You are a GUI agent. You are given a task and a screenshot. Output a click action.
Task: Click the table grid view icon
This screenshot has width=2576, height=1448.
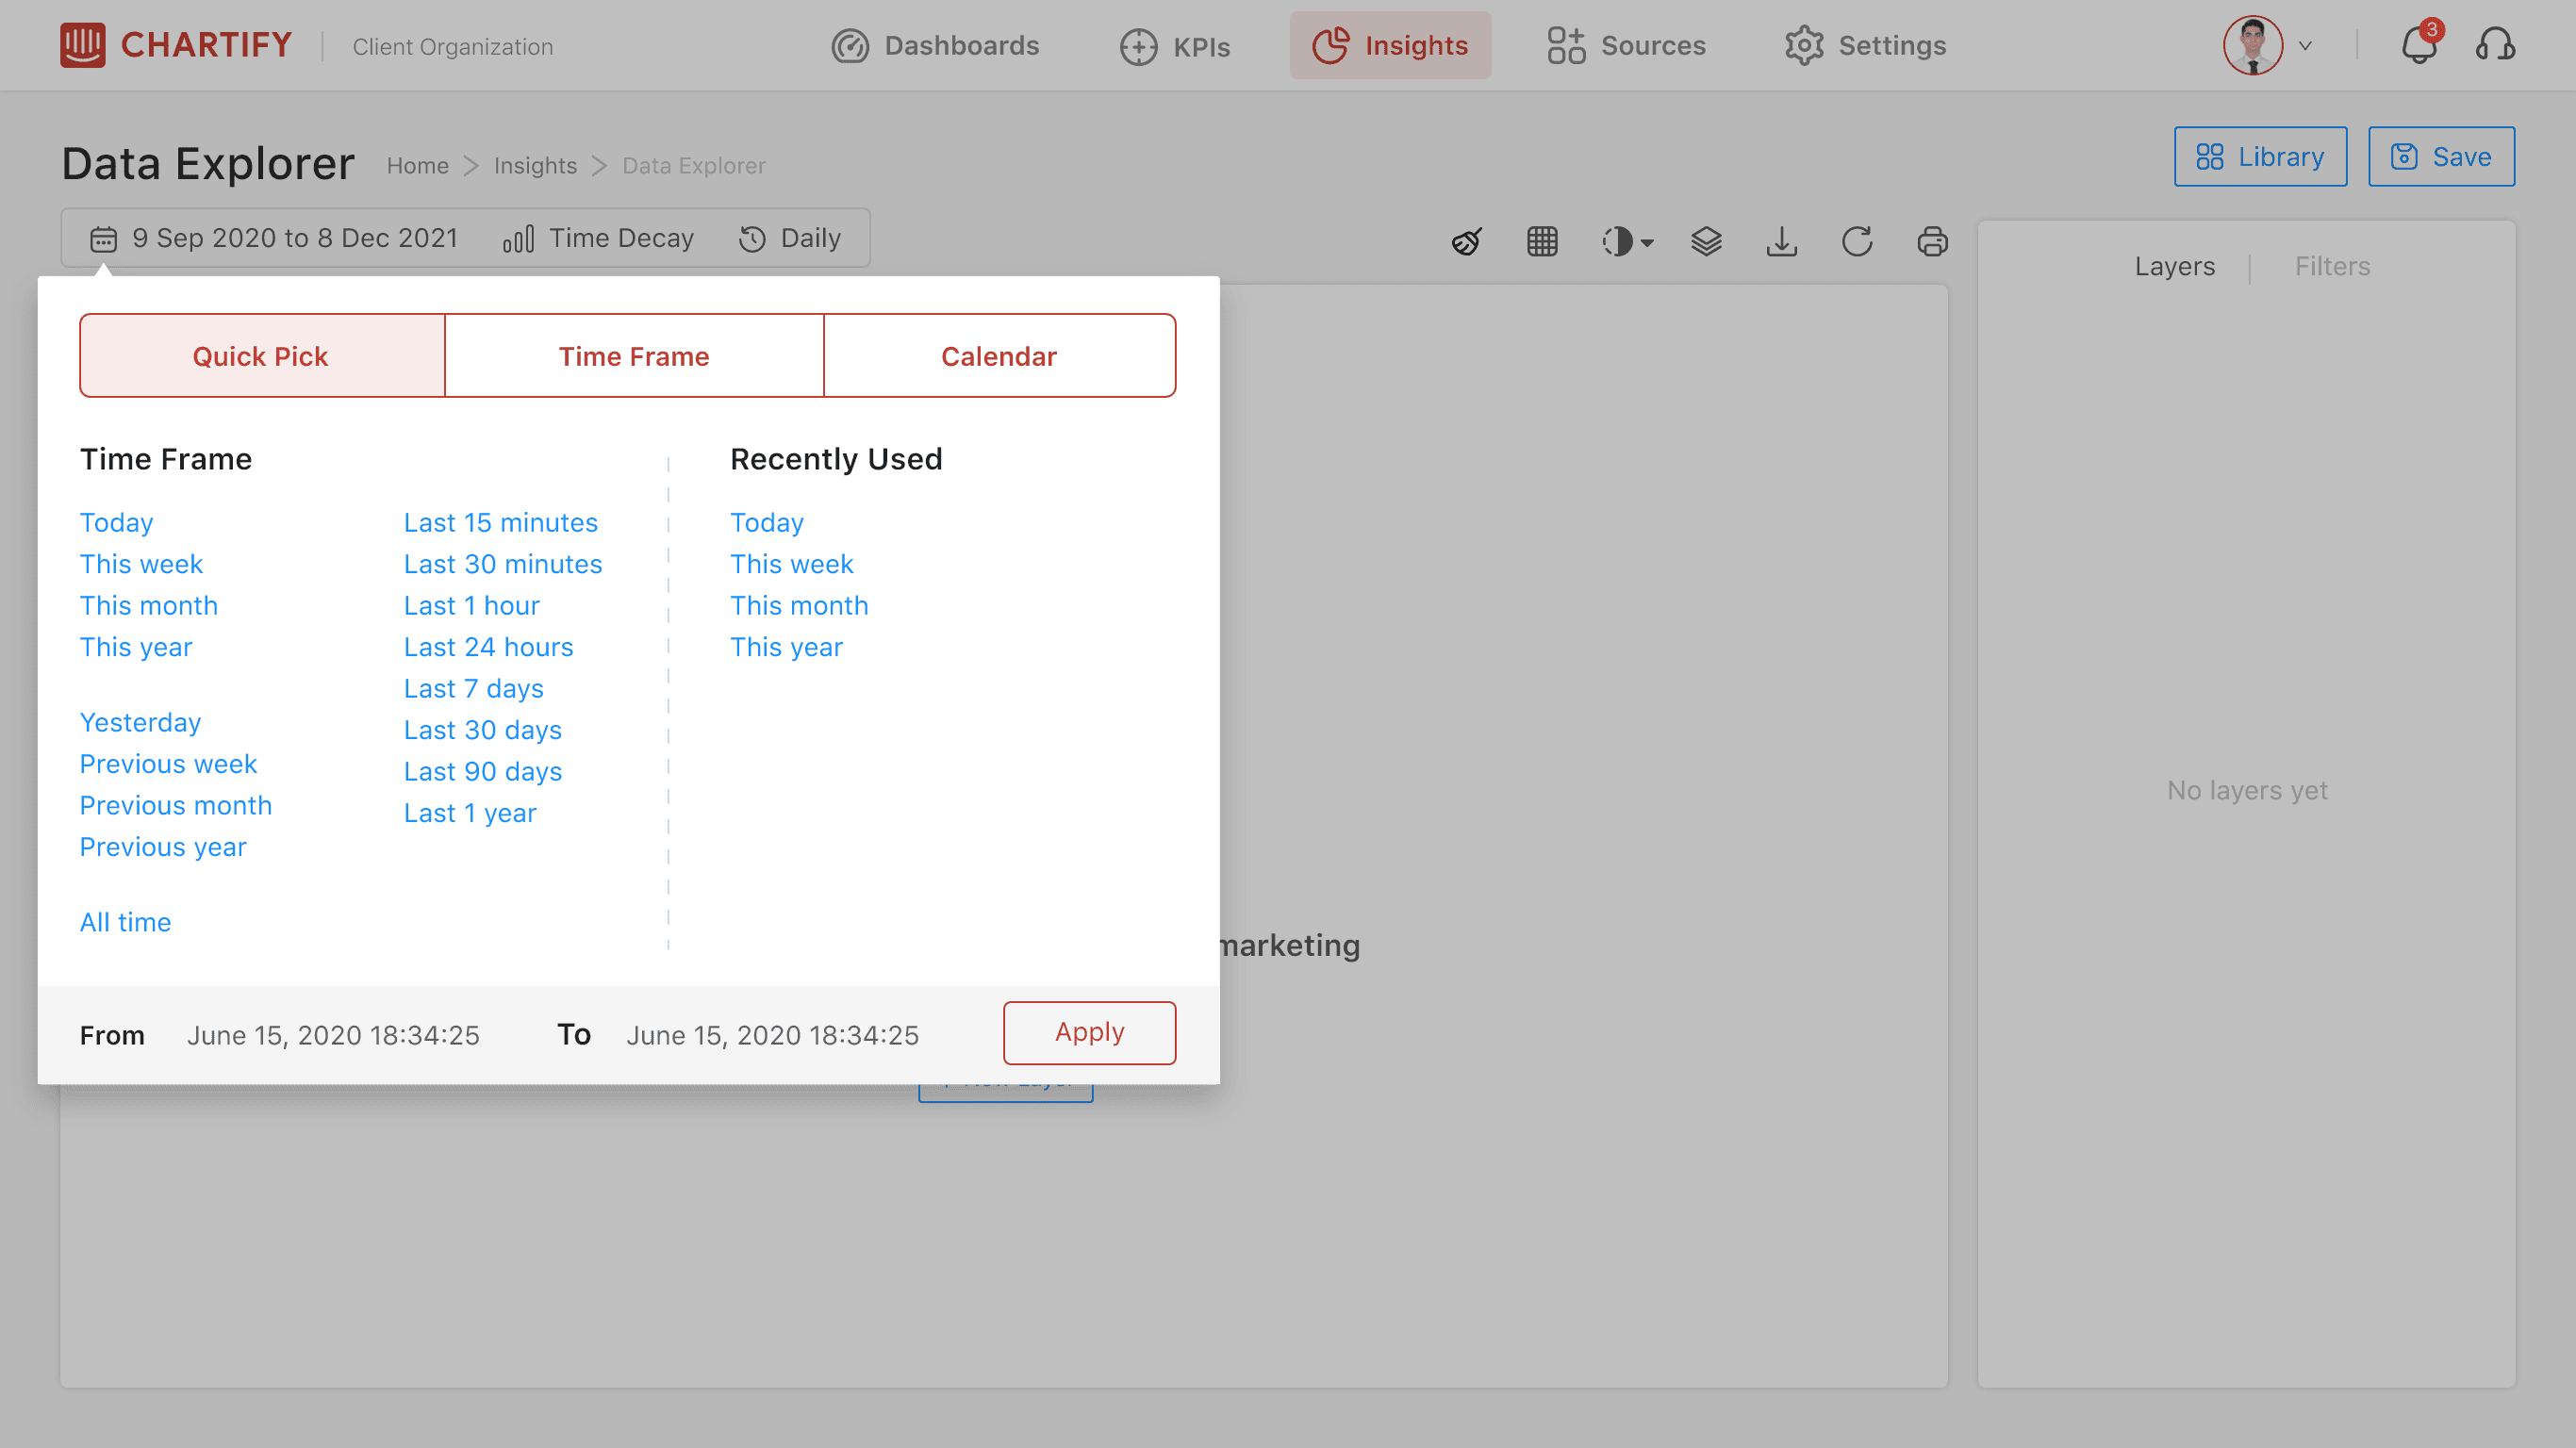pyautogui.click(x=1542, y=241)
